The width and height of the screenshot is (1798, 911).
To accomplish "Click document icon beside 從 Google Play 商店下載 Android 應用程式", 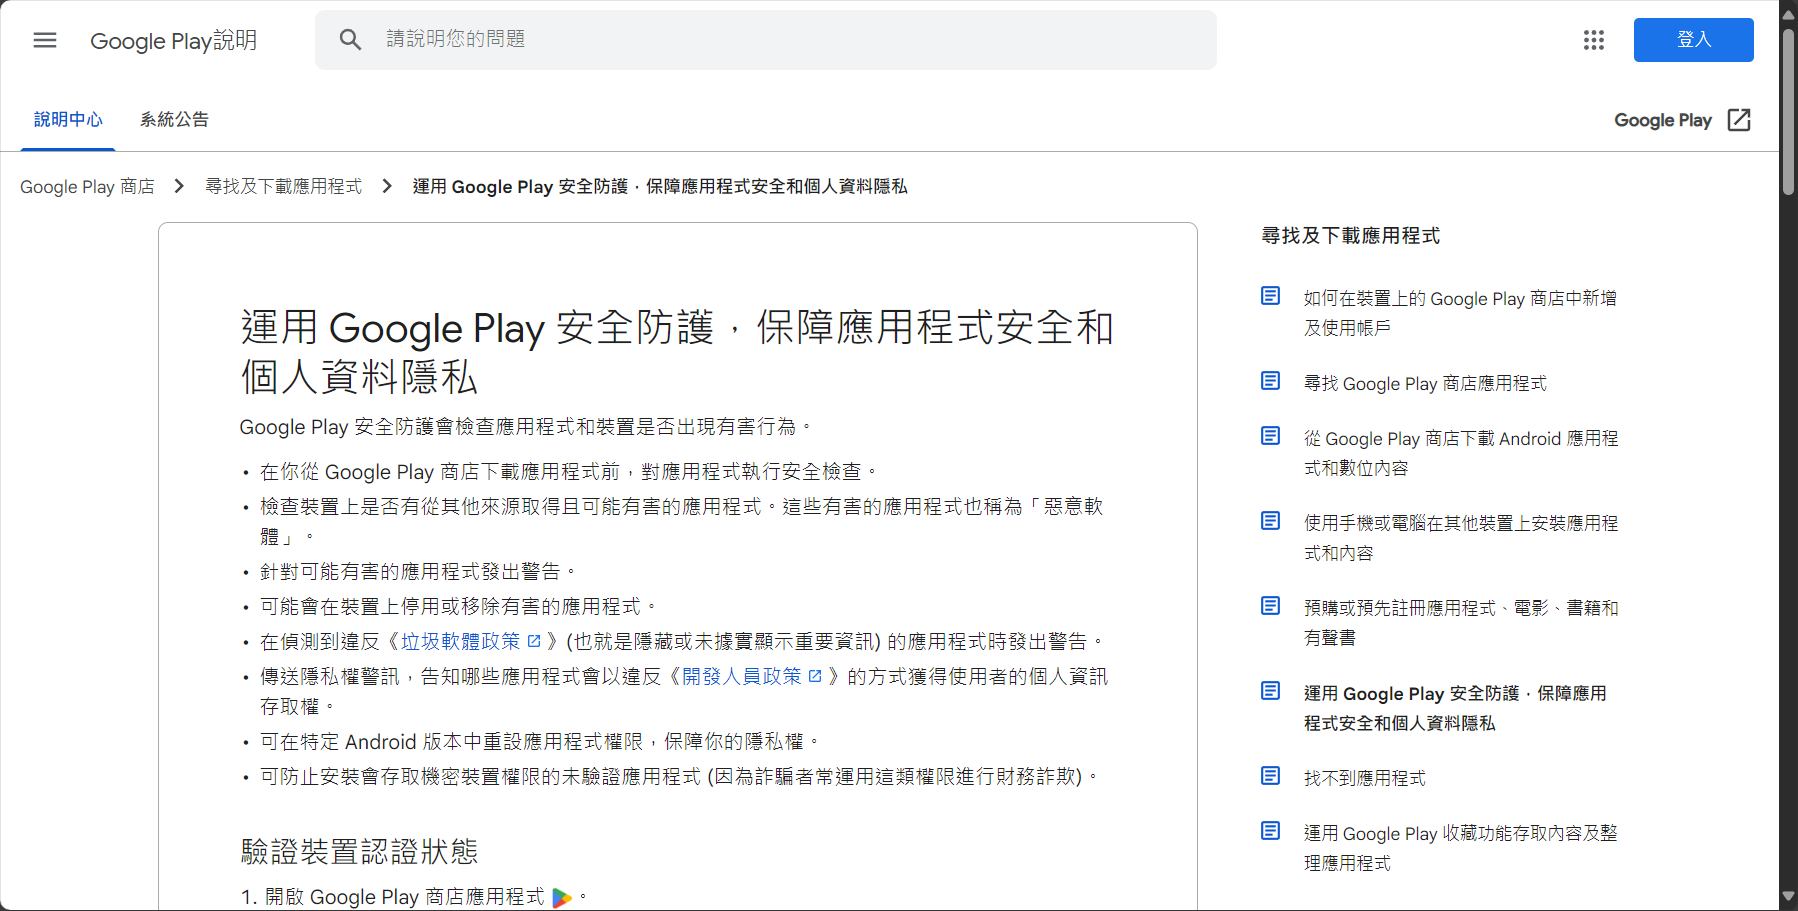I will click(x=1271, y=436).
